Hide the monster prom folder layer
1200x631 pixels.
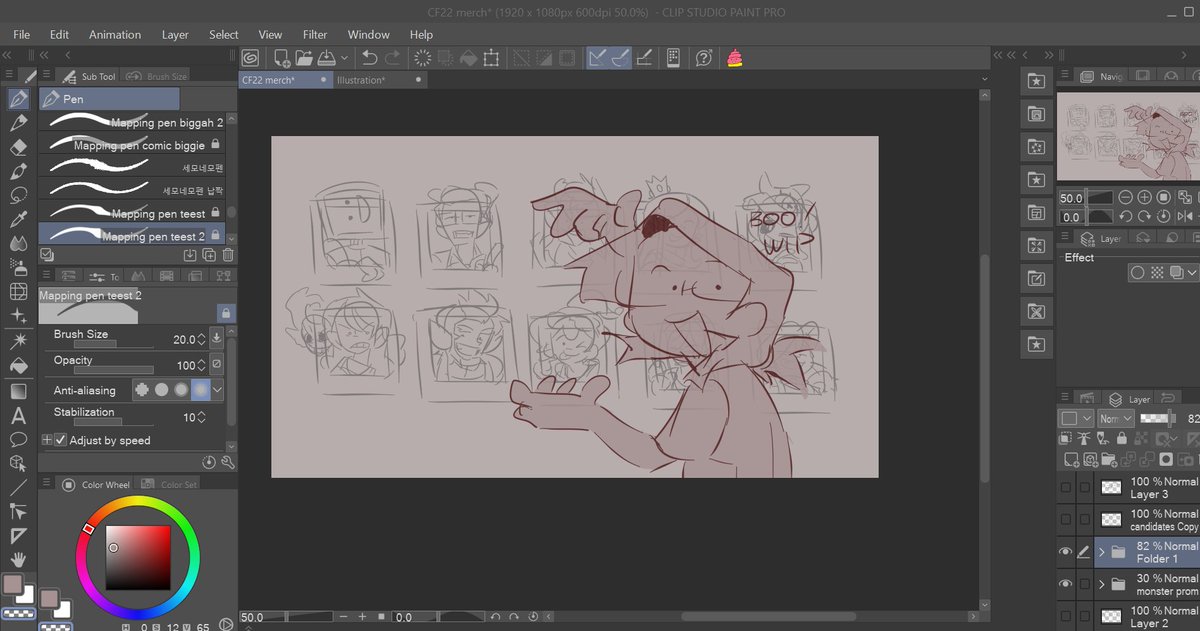click(x=1066, y=584)
